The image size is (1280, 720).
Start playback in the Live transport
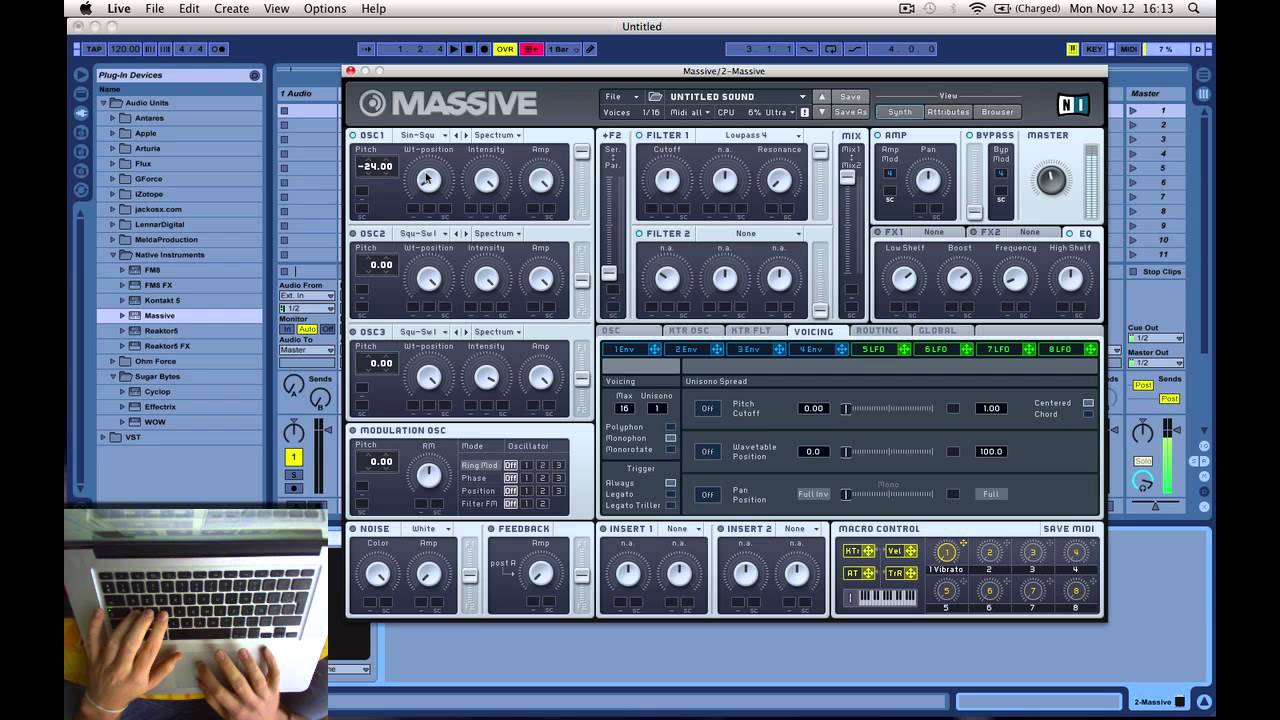(x=454, y=49)
